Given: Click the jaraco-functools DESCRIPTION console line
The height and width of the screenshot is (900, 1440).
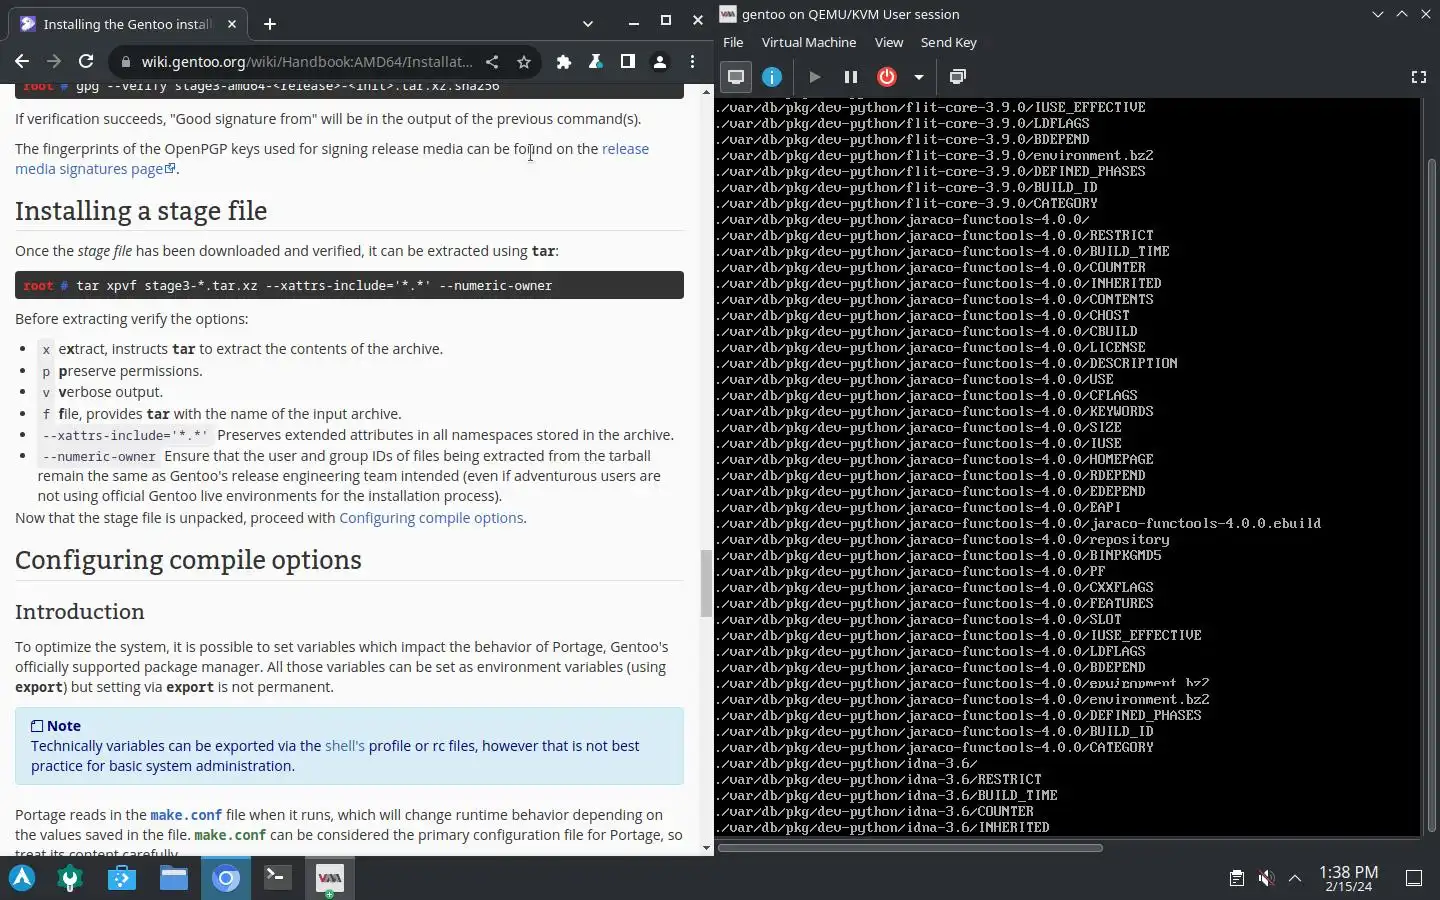Looking at the screenshot, I should (x=948, y=363).
